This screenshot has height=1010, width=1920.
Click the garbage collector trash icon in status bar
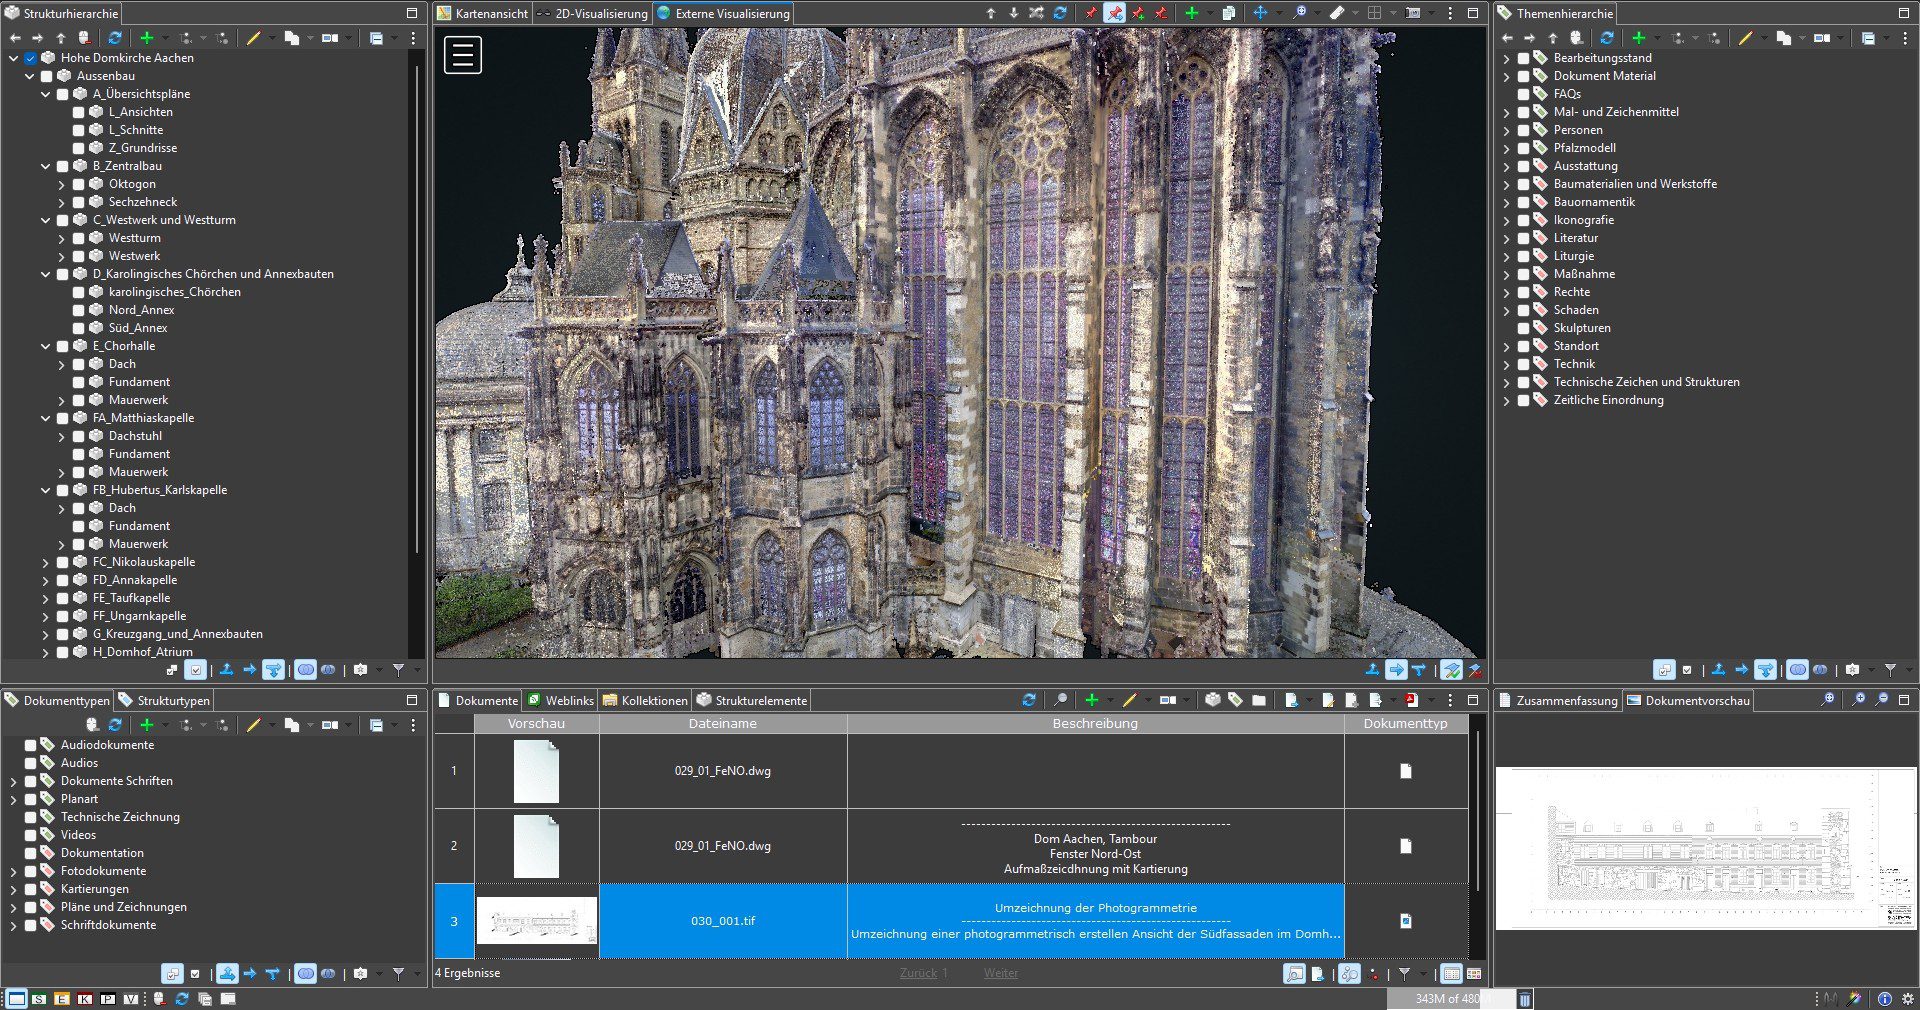(x=1524, y=998)
